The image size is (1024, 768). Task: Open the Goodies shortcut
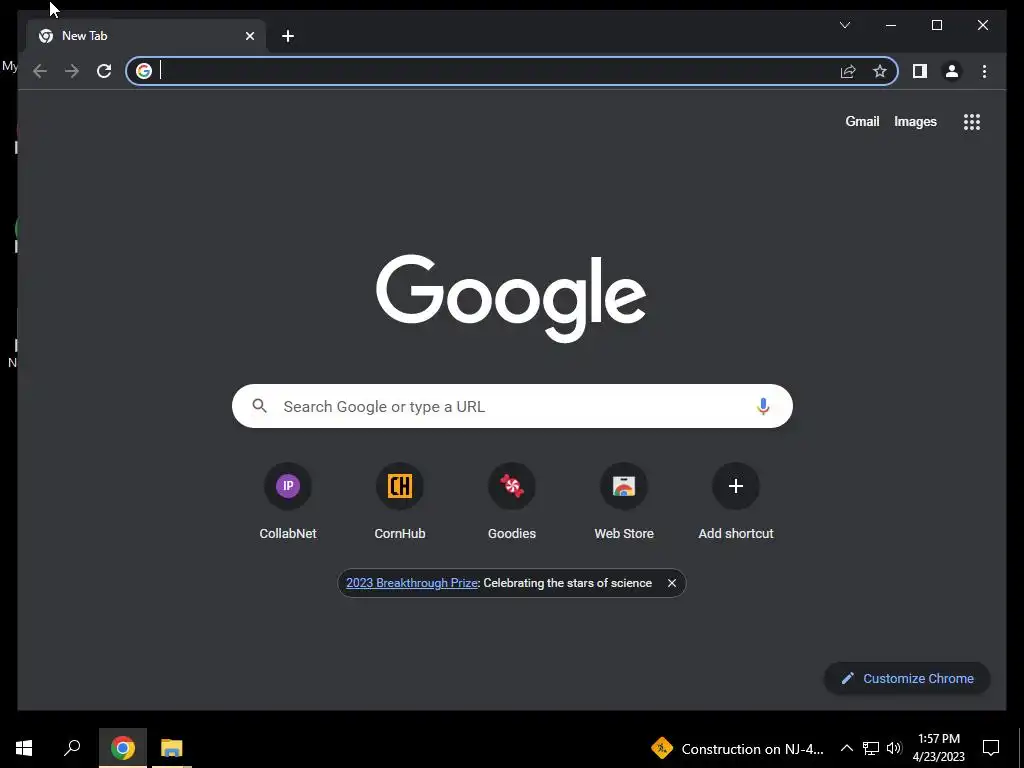pos(512,501)
